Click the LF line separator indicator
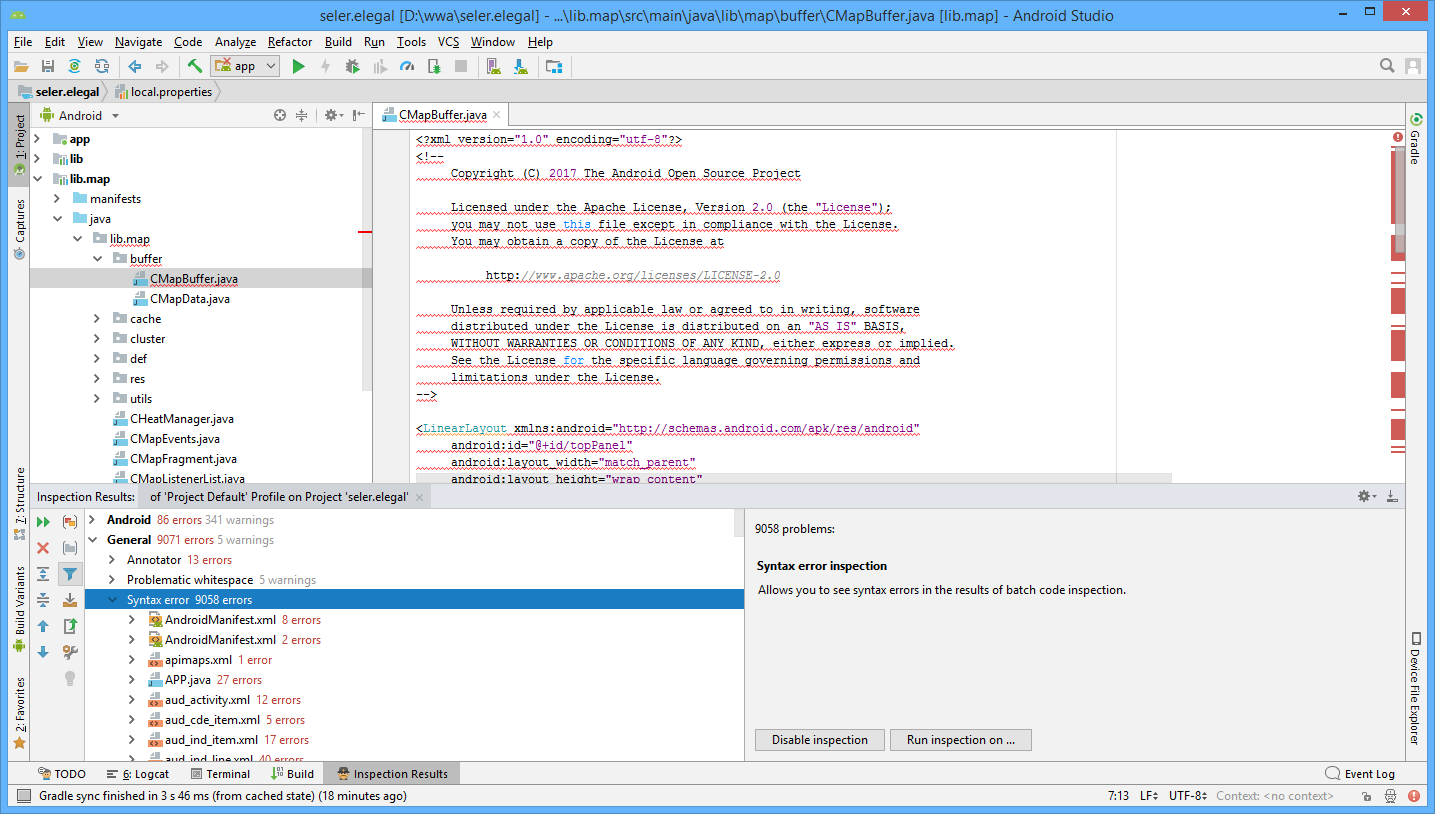The width and height of the screenshot is (1435, 814). point(1149,797)
